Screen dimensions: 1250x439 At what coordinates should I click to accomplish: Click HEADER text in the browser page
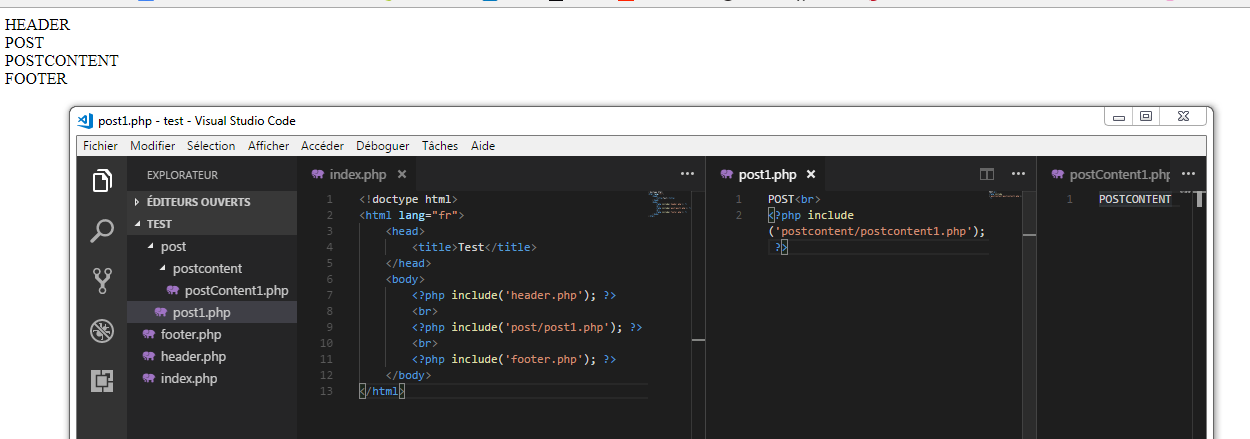tap(37, 25)
